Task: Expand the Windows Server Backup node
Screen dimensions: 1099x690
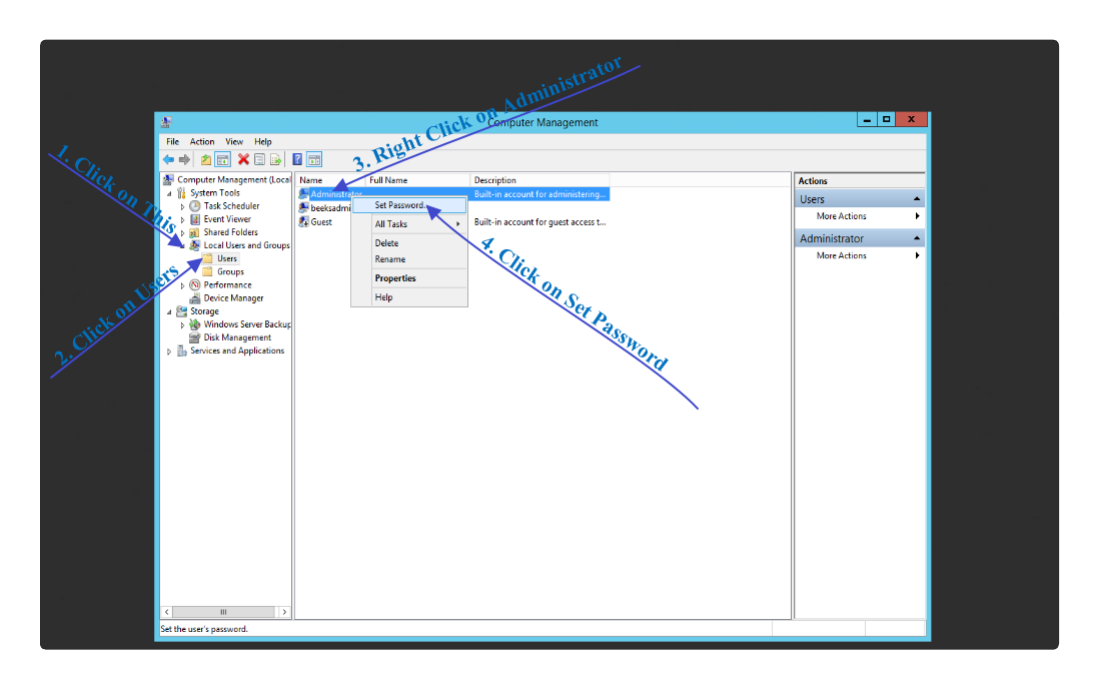Action: tap(182, 325)
